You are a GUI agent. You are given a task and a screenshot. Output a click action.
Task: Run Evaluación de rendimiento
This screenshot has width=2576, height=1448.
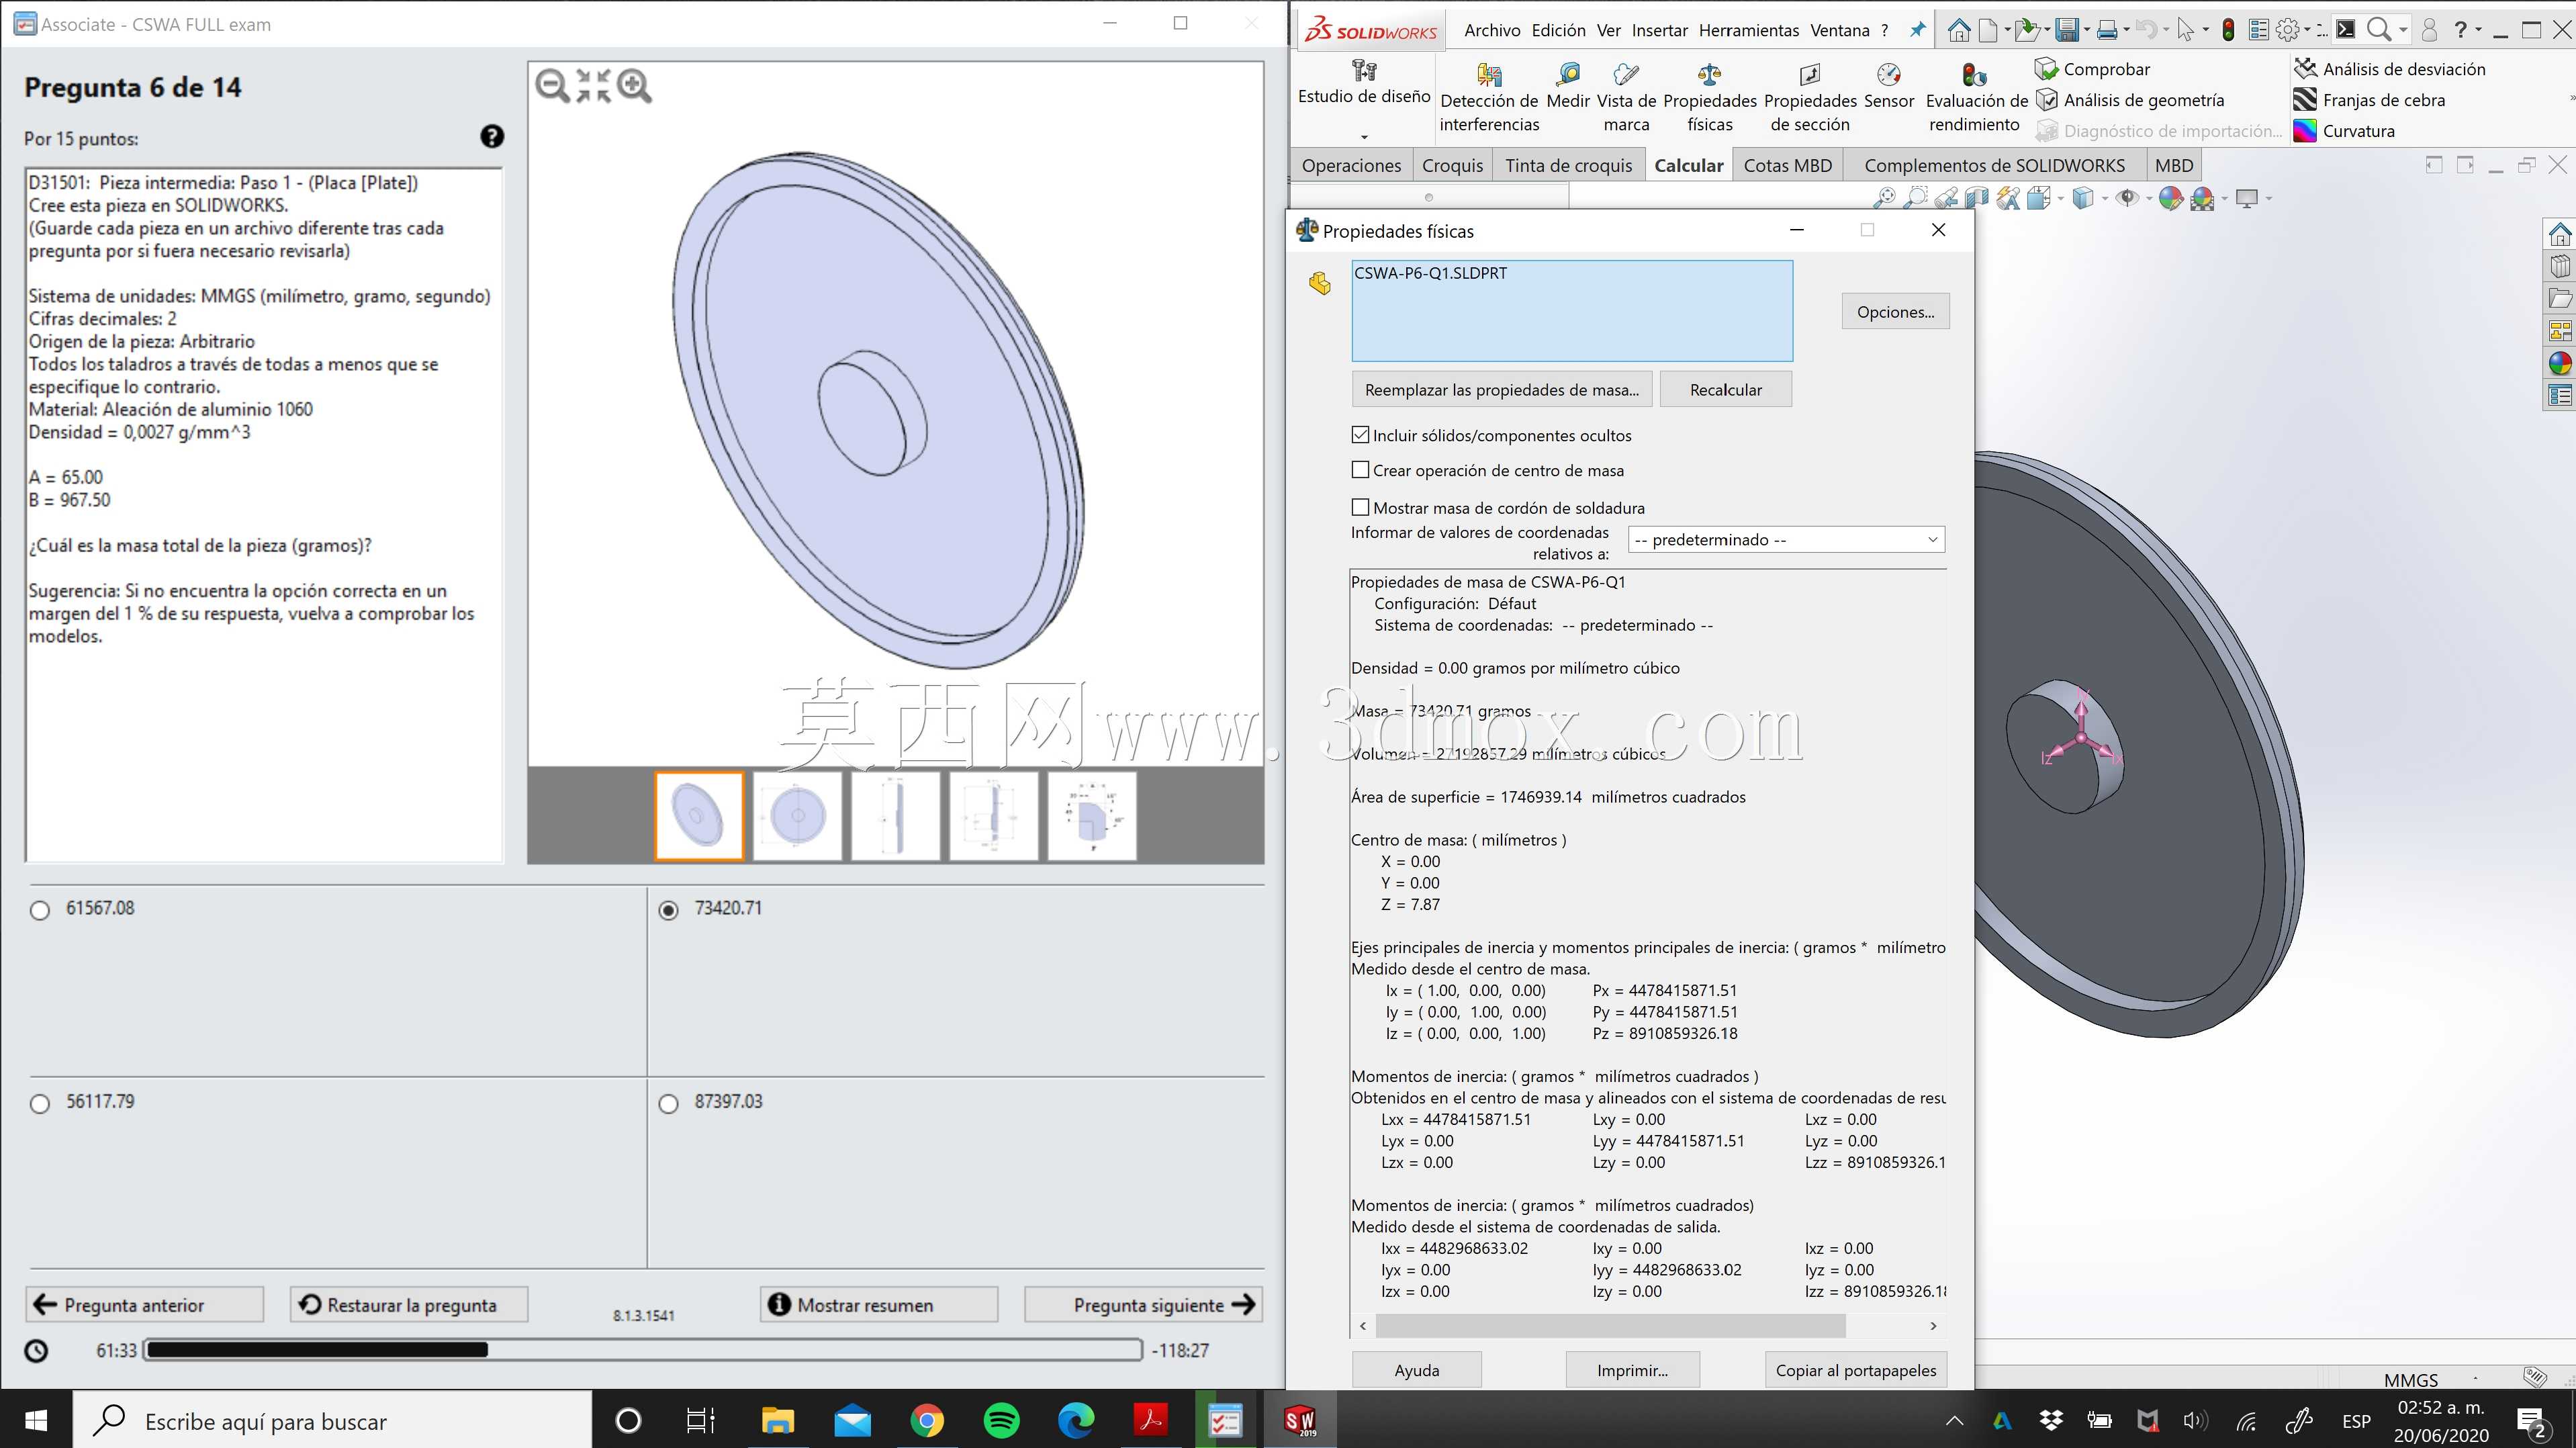click(x=1975, y=98)
